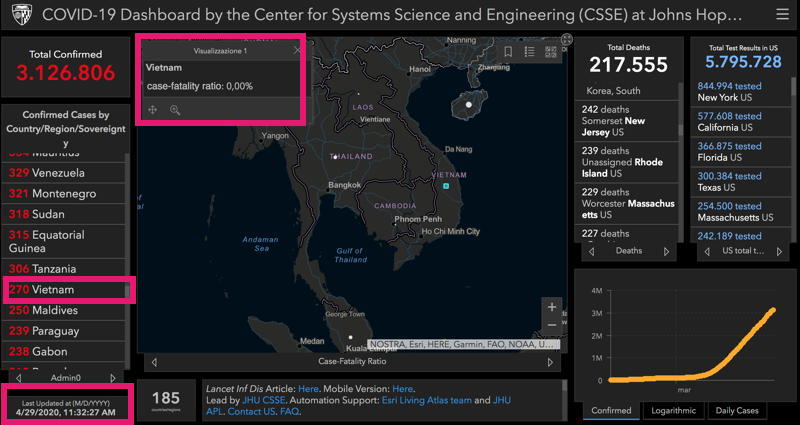Click the white dot on Hainan island
This screenshot has height=425, width=800.
point(469,105)
